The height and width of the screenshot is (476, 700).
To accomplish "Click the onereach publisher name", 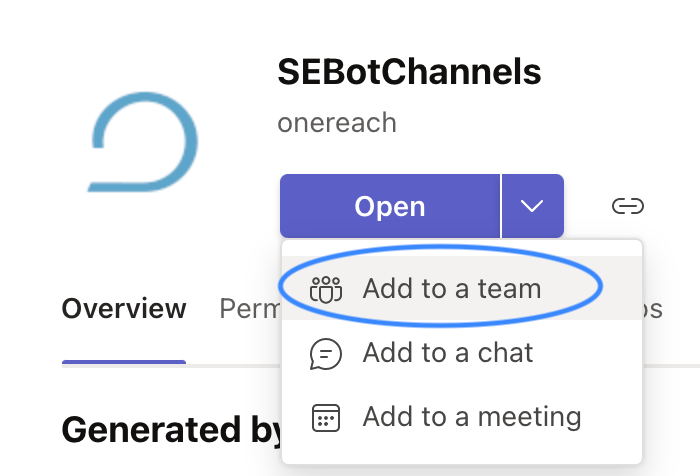I will click(x=337, y=123).
